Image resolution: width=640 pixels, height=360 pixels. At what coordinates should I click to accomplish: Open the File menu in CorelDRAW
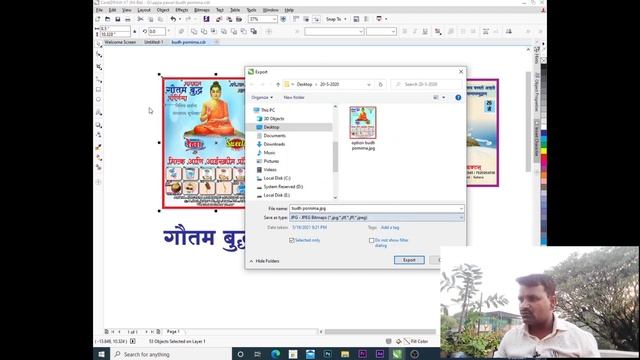[99, 10]
